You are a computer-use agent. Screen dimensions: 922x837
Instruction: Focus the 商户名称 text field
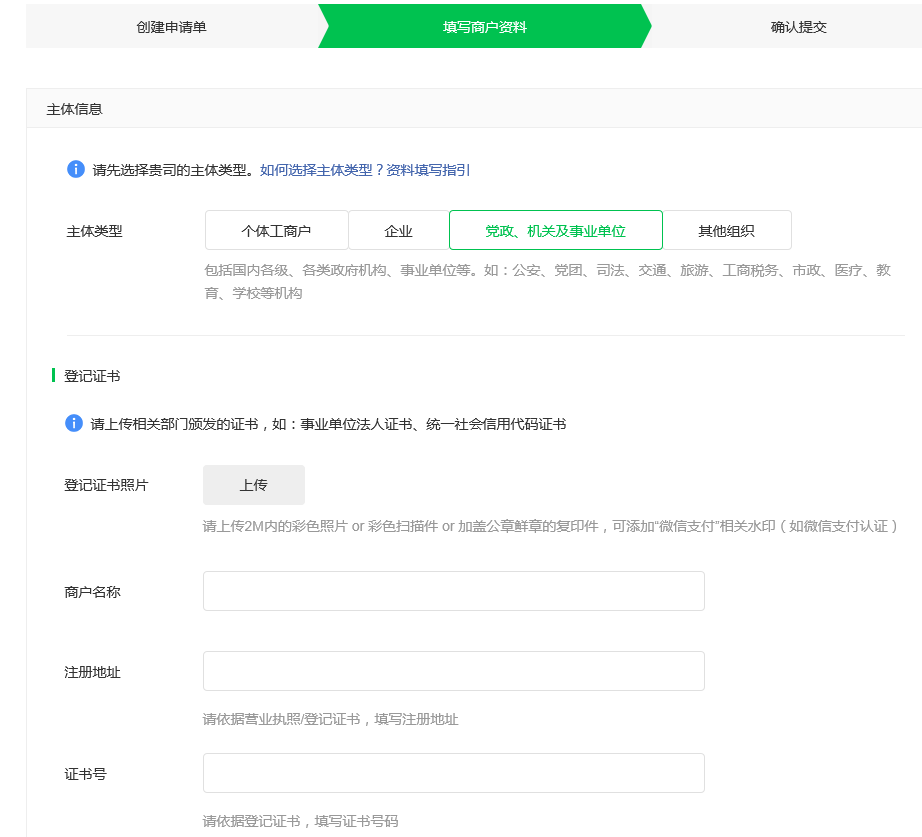pos(453,591)
